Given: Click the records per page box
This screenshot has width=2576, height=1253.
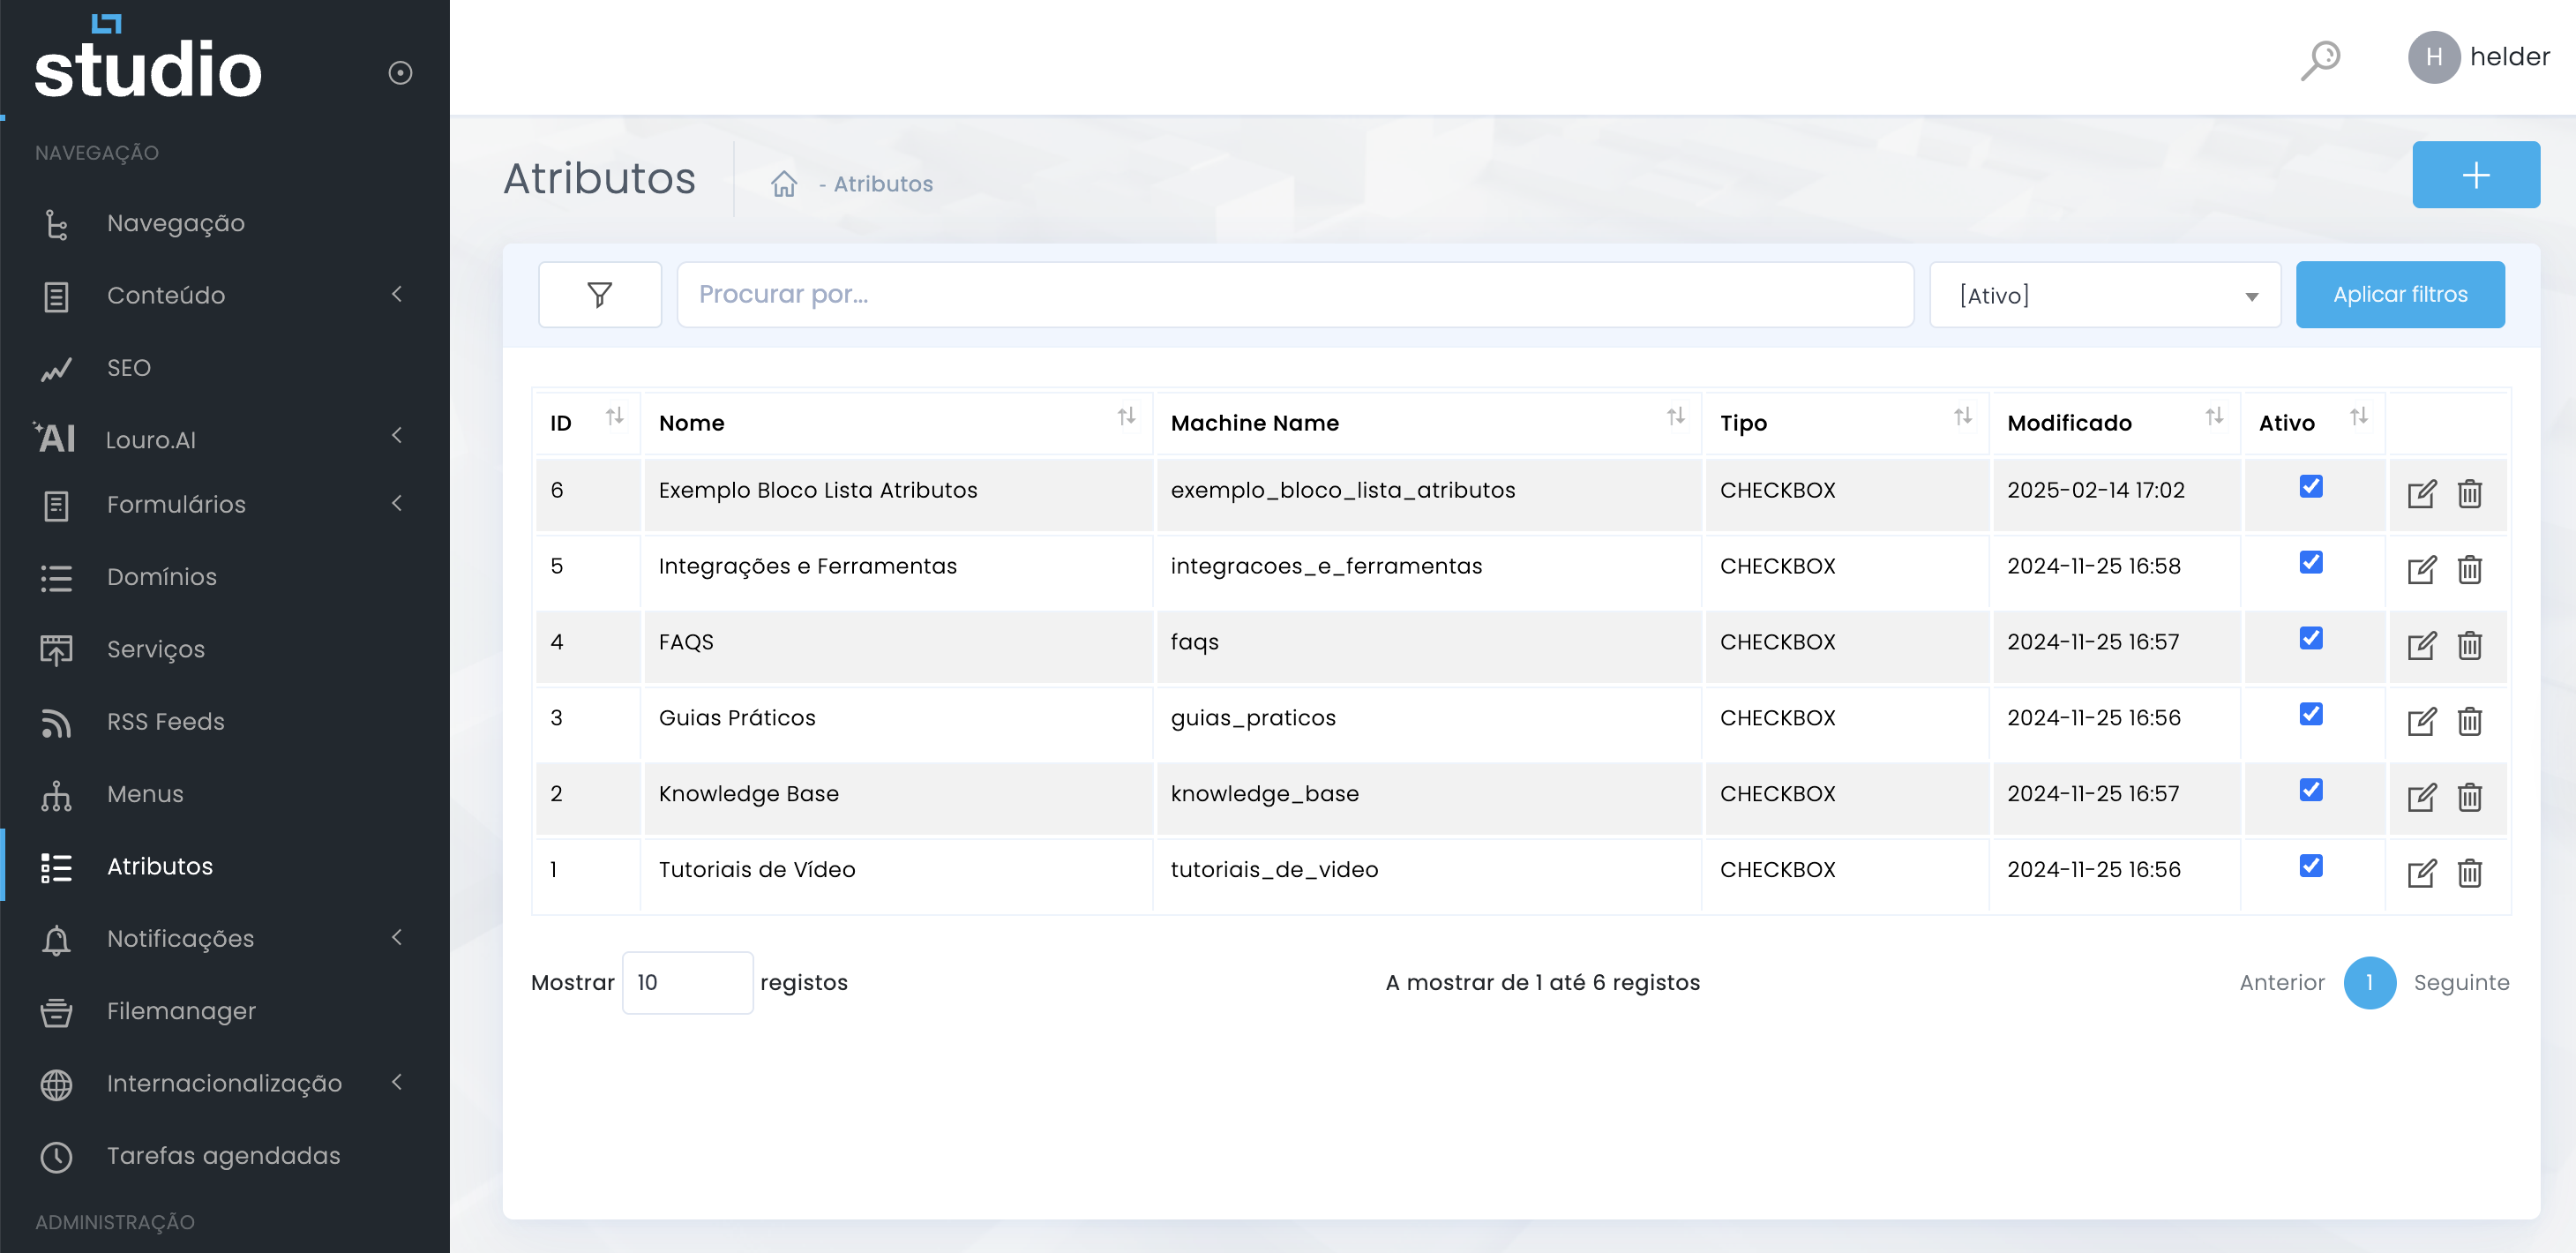Looking at the screenshot, I should (x=687, y=983).
